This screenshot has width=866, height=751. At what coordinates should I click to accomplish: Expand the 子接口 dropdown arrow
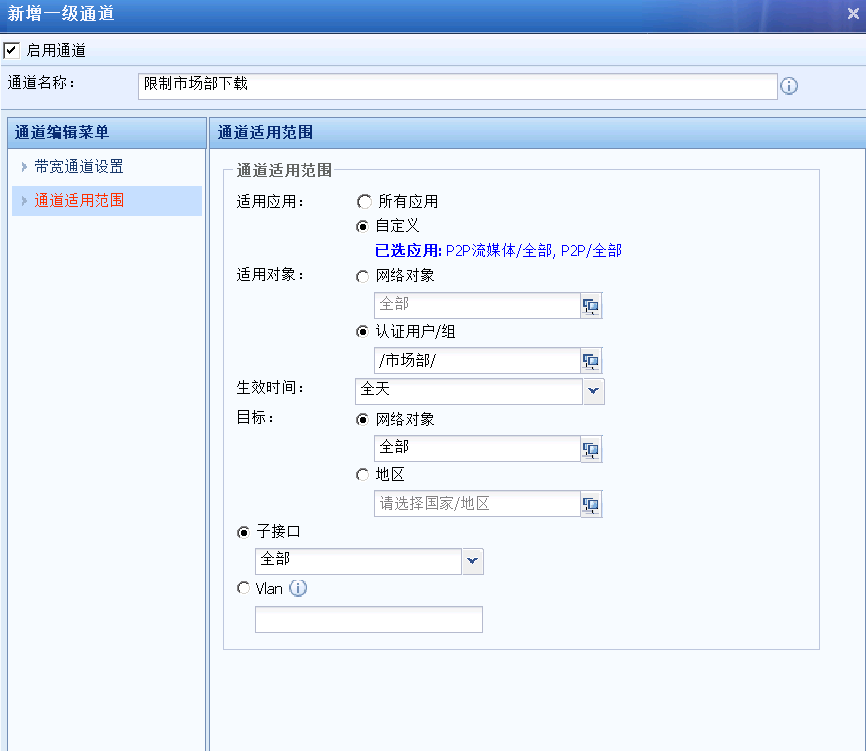point(472,561)
